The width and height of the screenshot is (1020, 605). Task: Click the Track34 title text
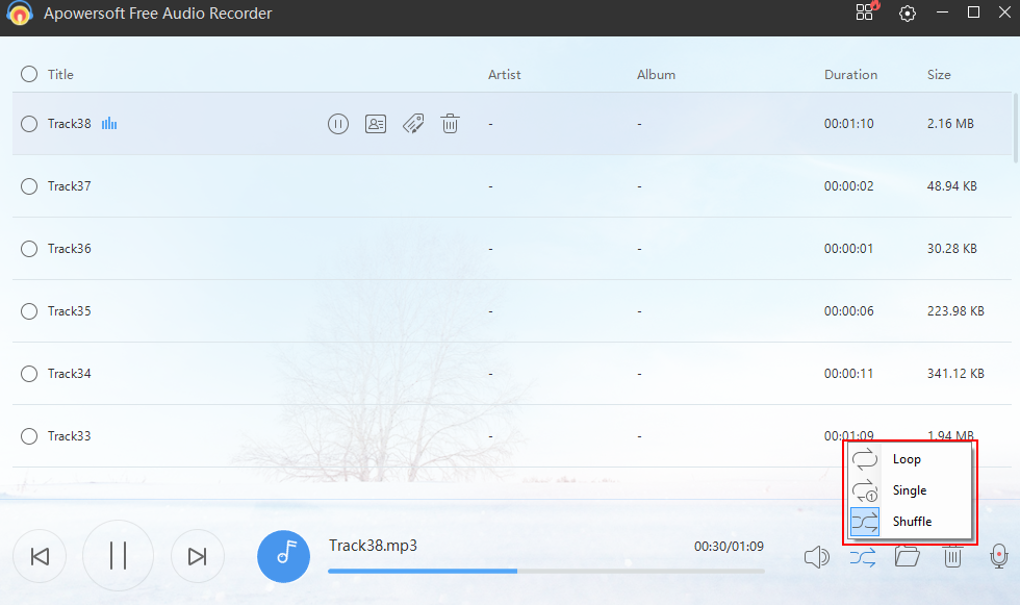(69, 373)
